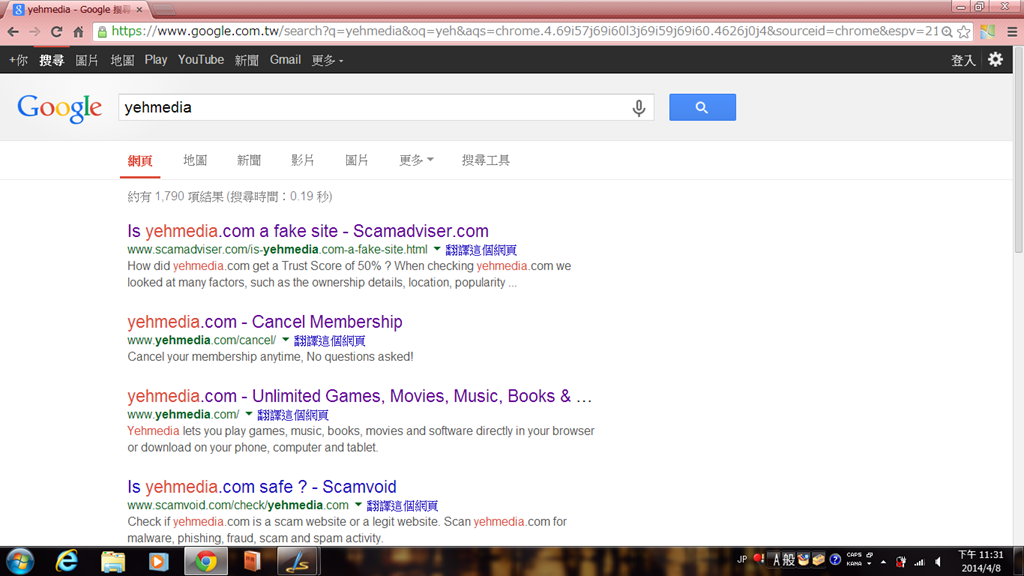Click 搜尋 in the black bar
Viewport: 1024px width, 576px height.
pyautogui.click(x=52, y=60)
